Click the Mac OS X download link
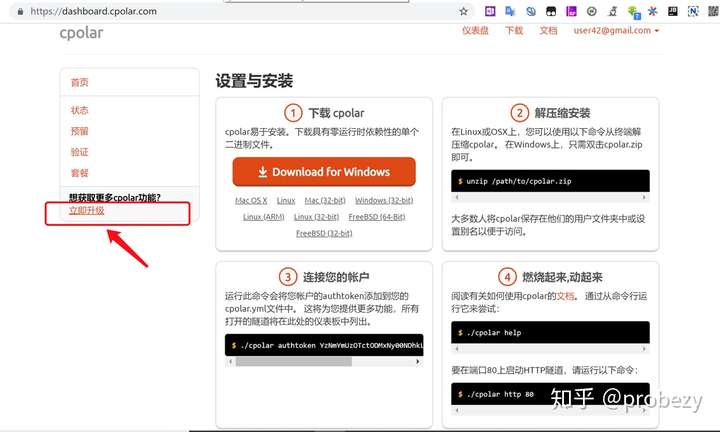This screenshot has width=720, height=432. point(251,201)
